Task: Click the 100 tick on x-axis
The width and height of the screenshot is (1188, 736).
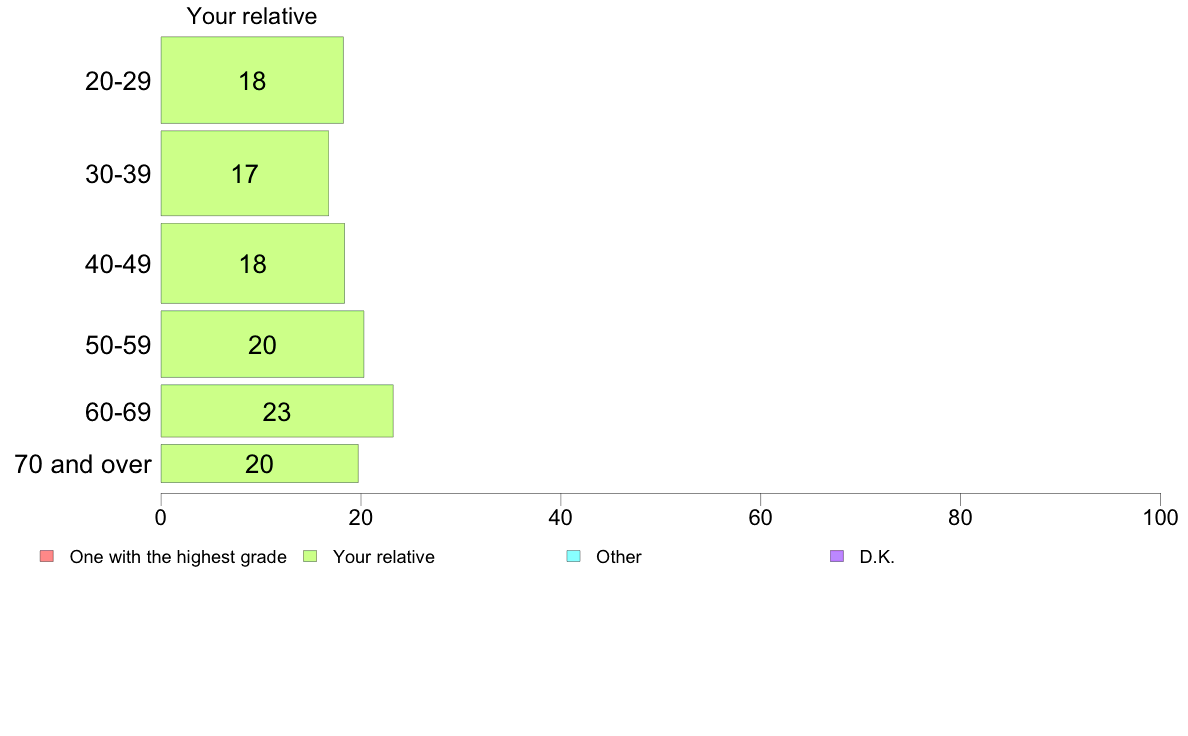Action: click(x=1160, y=518)
